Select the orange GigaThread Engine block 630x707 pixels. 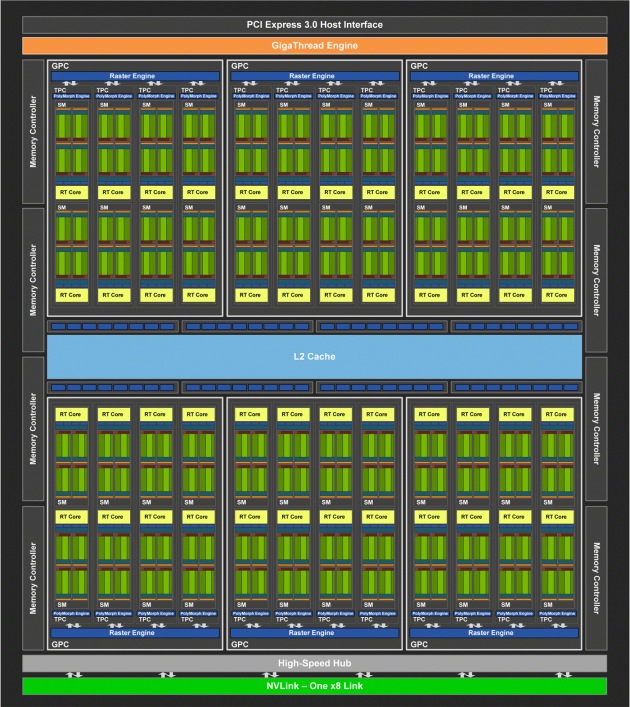(x=314, y=46)
